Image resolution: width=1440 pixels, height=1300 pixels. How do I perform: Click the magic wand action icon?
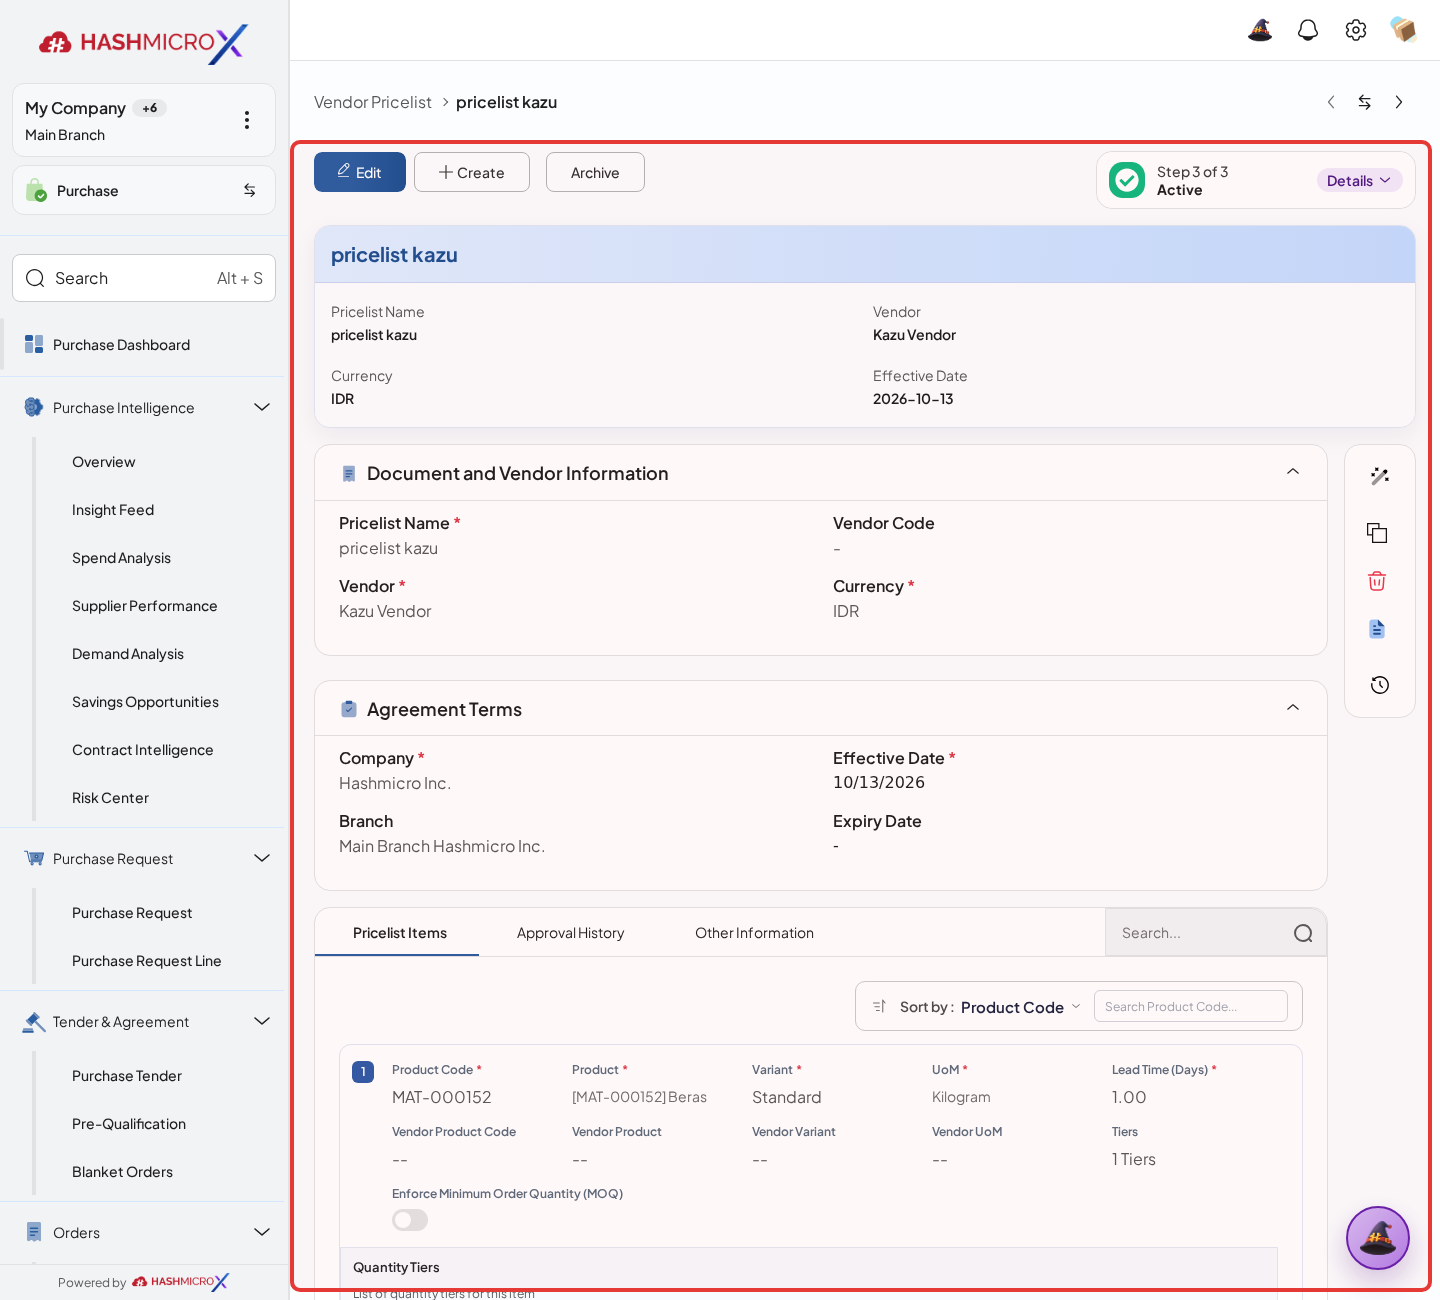1380,476
